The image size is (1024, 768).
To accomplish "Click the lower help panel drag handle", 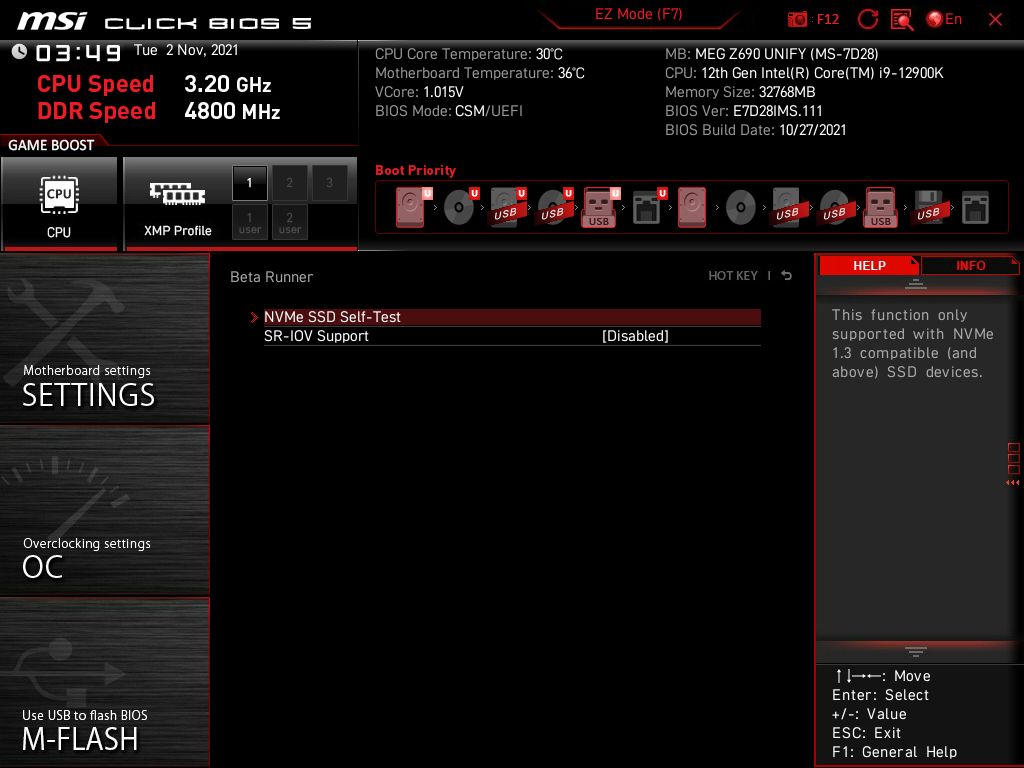I will (916, 652).
